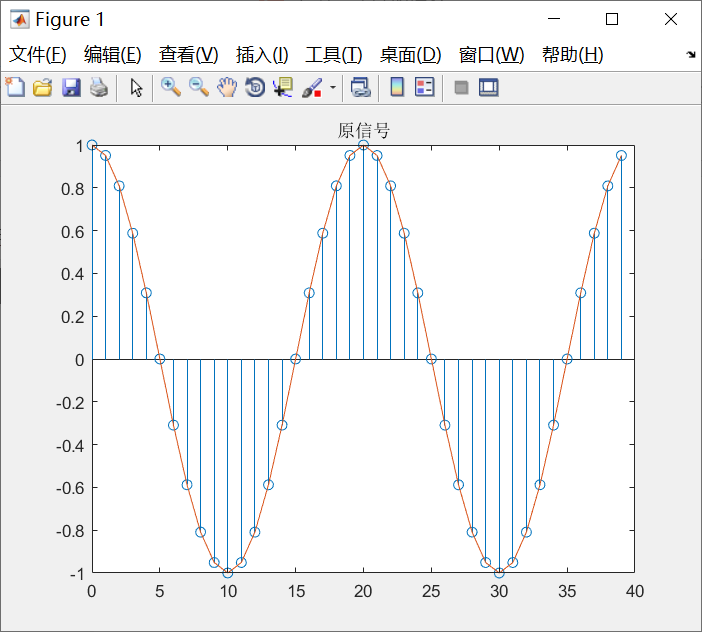Open the 文件(F) menu
The width and height of the screenshot is (702, 632).
click(x=38, y=55)
